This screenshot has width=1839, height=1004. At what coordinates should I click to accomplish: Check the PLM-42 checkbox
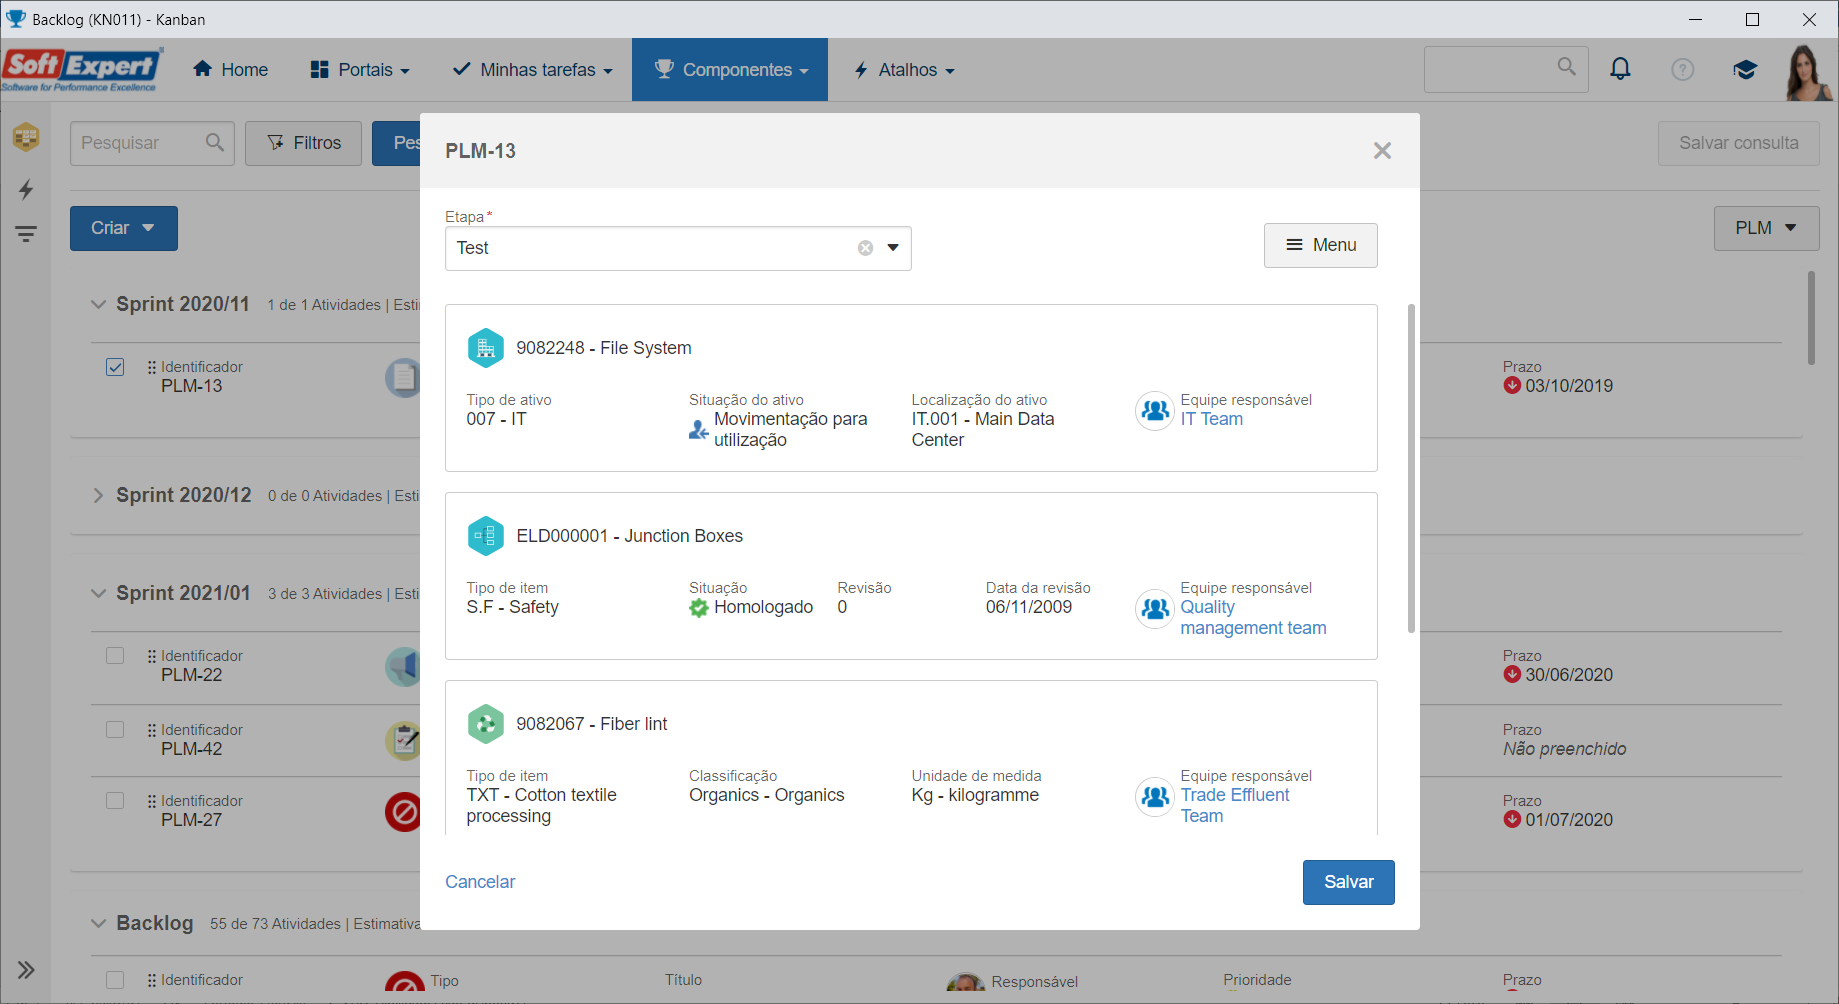pyautogui.click(x=115, y=730)
